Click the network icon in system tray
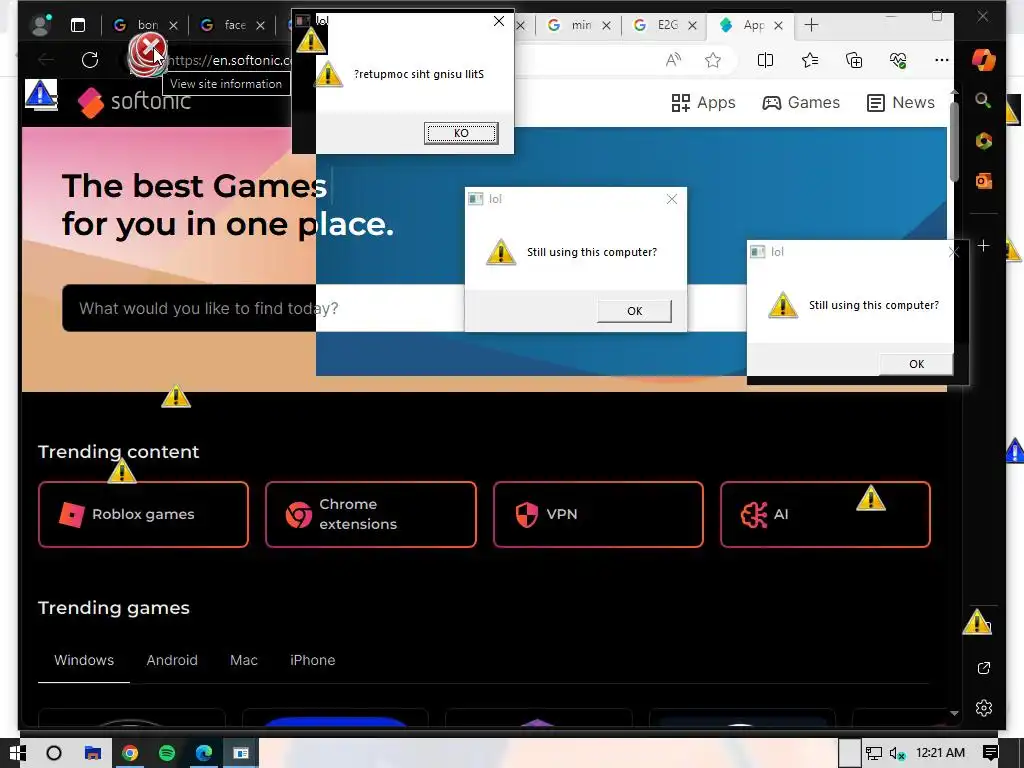This screenshot has height=768, width=1024. (873, 753)
